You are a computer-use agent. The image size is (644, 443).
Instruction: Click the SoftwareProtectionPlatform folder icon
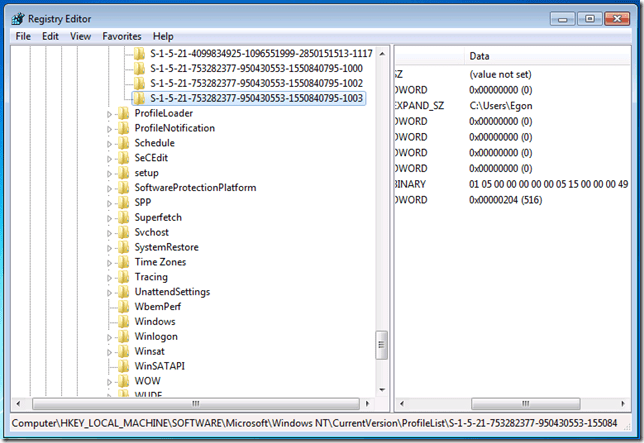[124, 187]
